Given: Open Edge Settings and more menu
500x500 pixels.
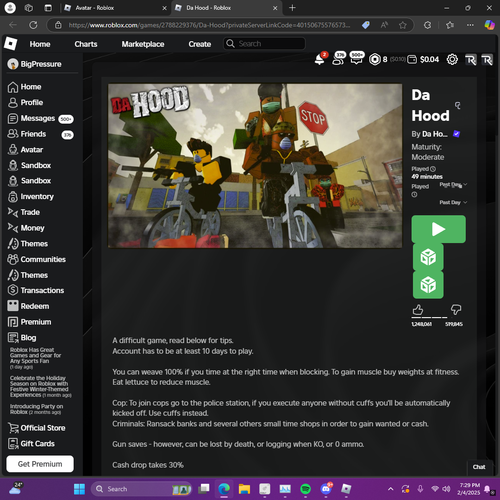Looking at the screenshot, I should (470, 25).
